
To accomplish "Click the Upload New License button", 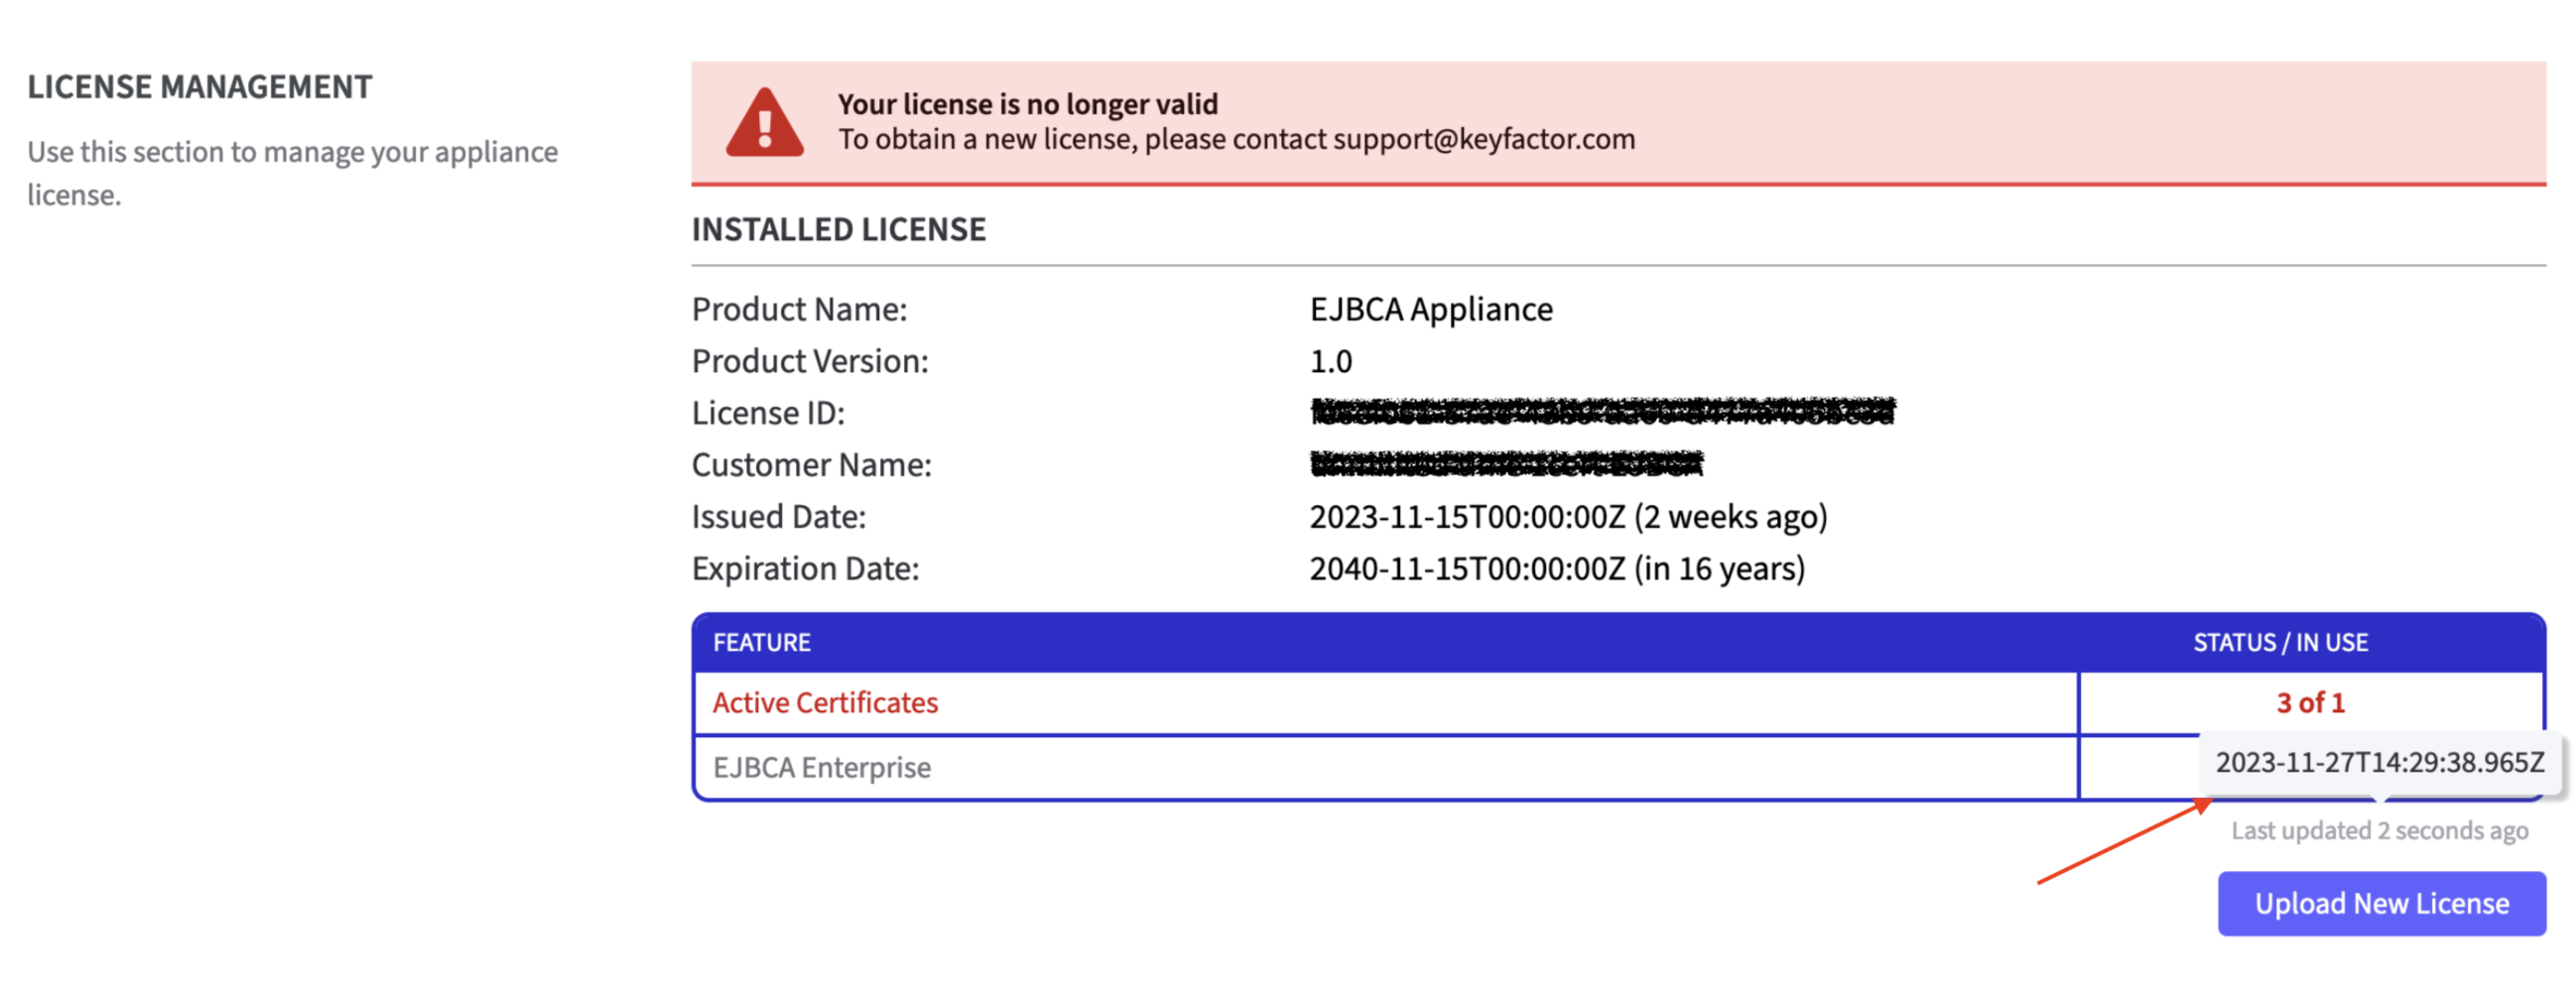I will [x=2381, y=903].
